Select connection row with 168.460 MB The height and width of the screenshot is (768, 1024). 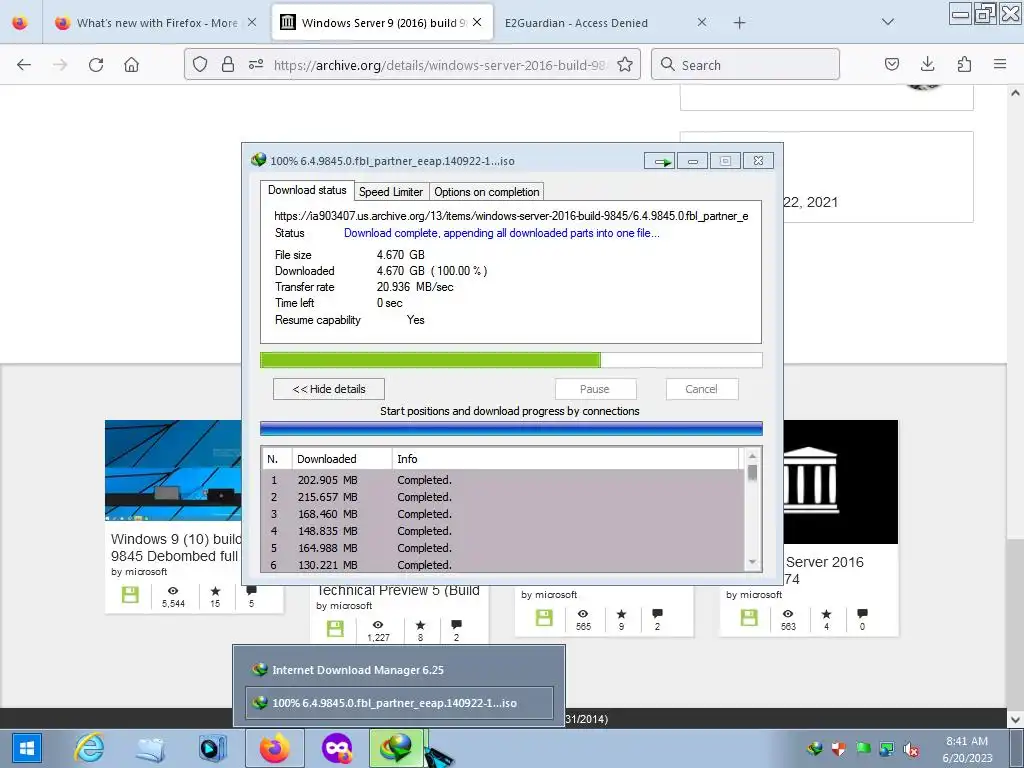tap(503, 514)
